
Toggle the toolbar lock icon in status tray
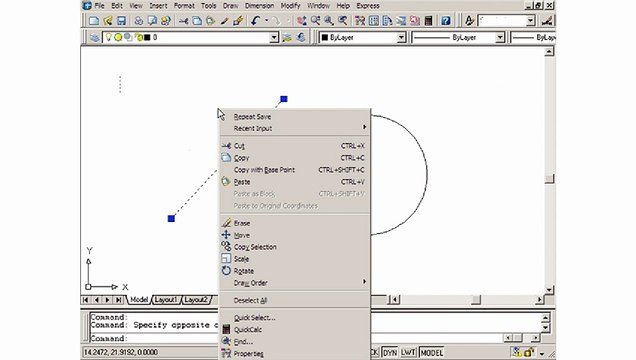[529, 352]
